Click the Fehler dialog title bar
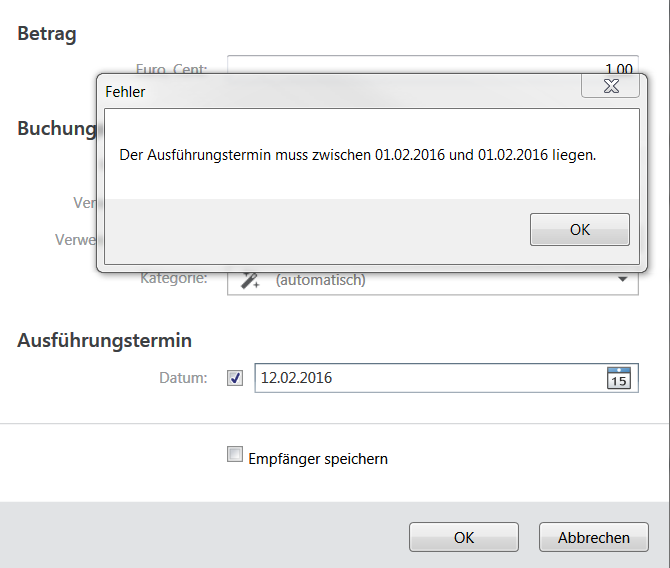 [x=330, y=91]
